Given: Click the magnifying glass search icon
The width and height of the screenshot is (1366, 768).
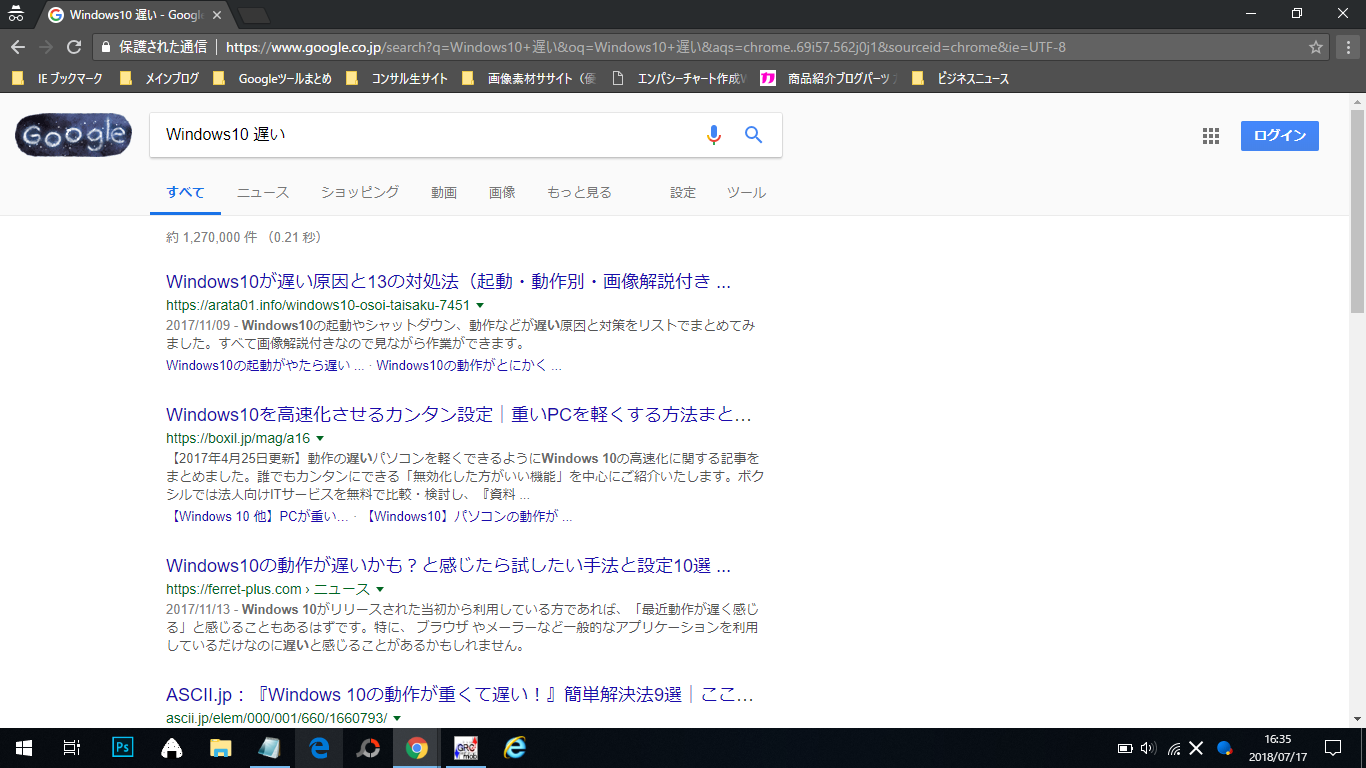Looking at the screenshot, I should click(x=753, y=135).
